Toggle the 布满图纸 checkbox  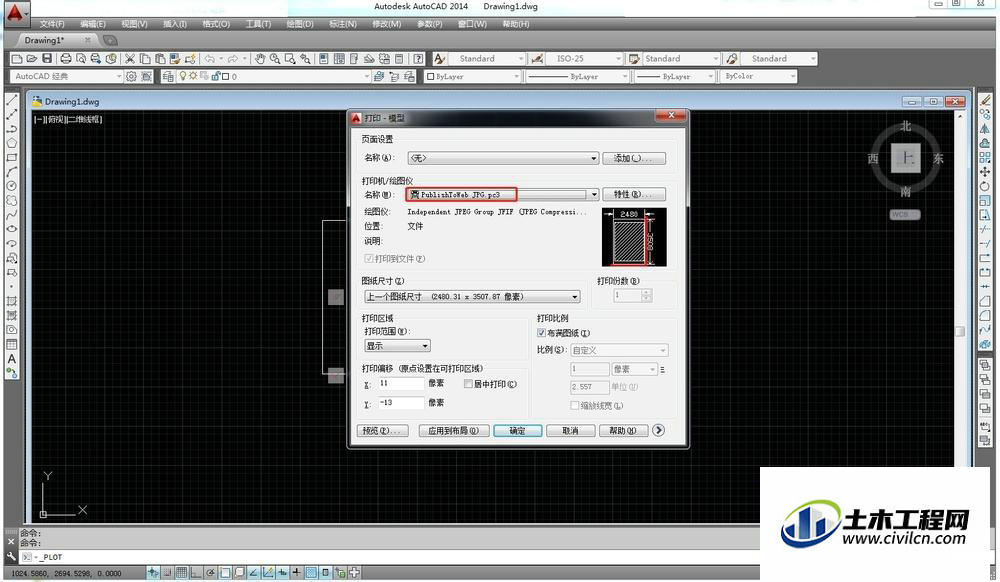541,333
